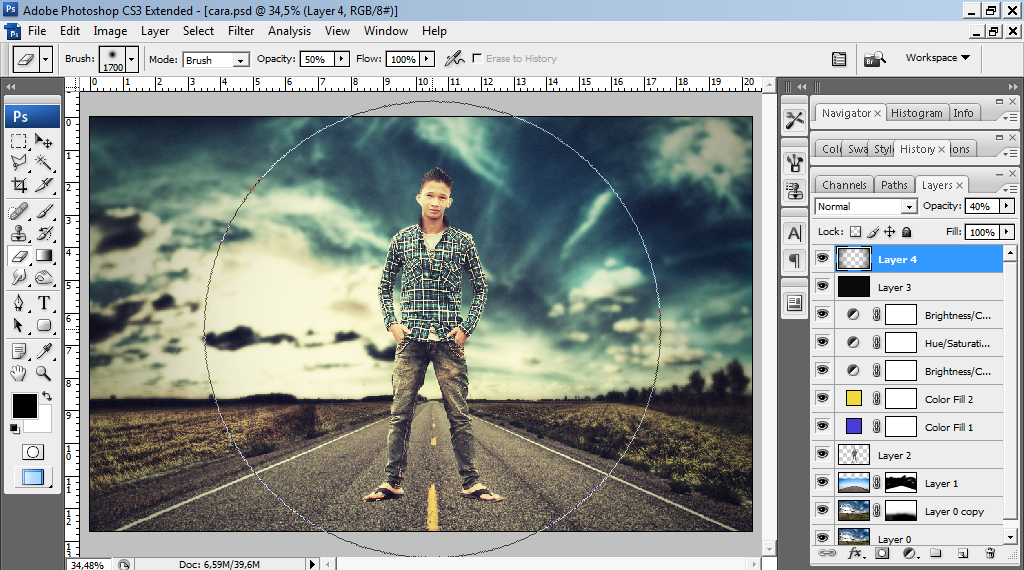The image size is (1024, 570).
Task: Hide the Hue/Saturation layer
Action: click(x=822, y=342)
